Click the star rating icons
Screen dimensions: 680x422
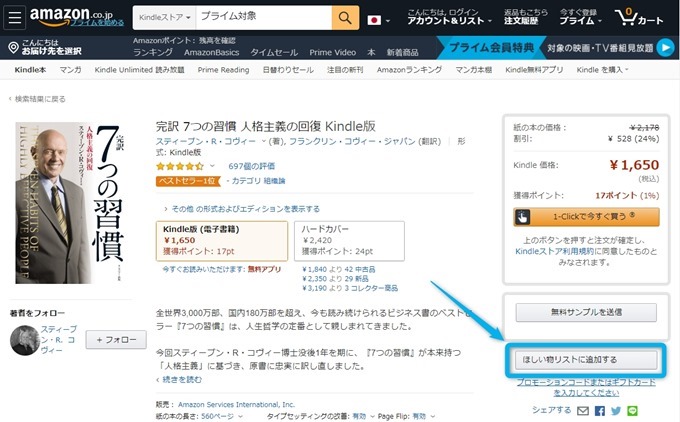pos(180,166)
